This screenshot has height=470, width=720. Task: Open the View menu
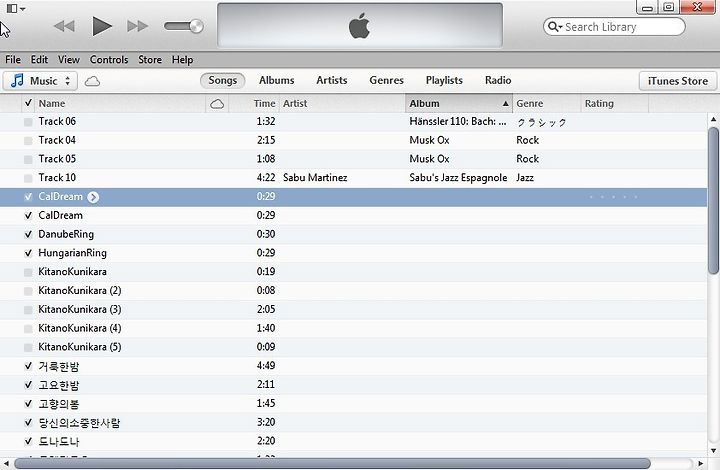point(69,60)
